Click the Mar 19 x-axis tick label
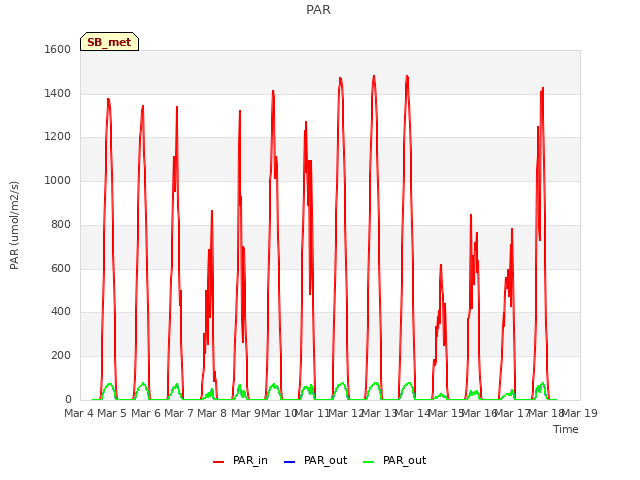This screenshot has width=640, height=480. [580, 413]
